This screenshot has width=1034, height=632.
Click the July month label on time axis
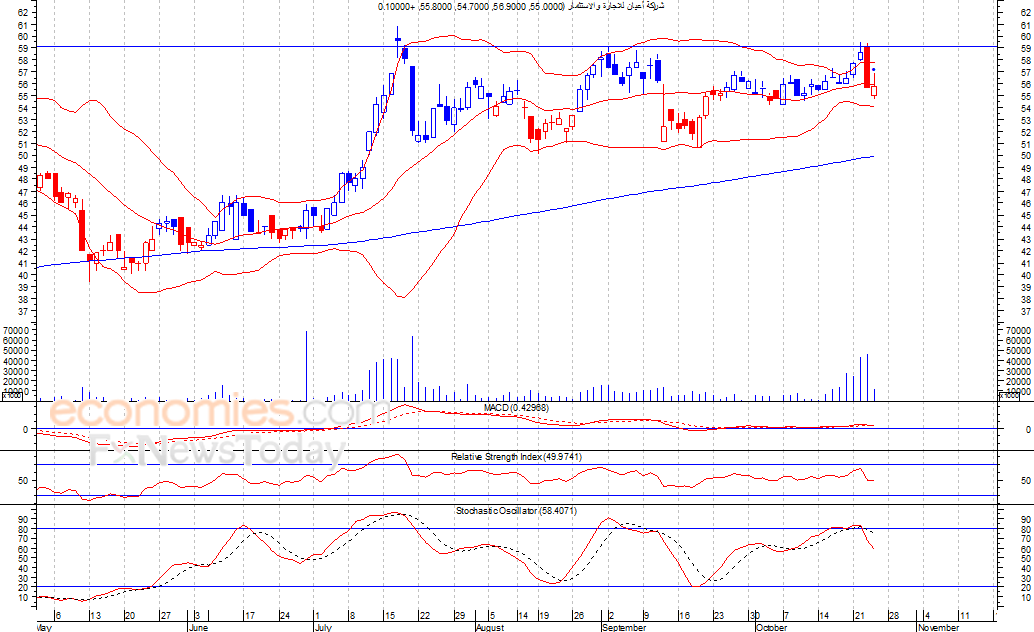[323, 627]
